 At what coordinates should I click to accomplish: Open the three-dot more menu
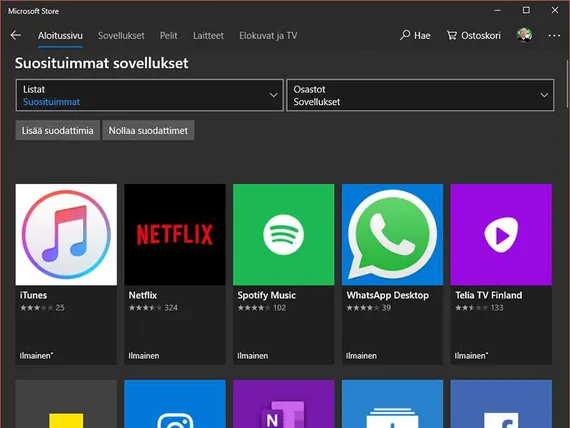(554, 35)
